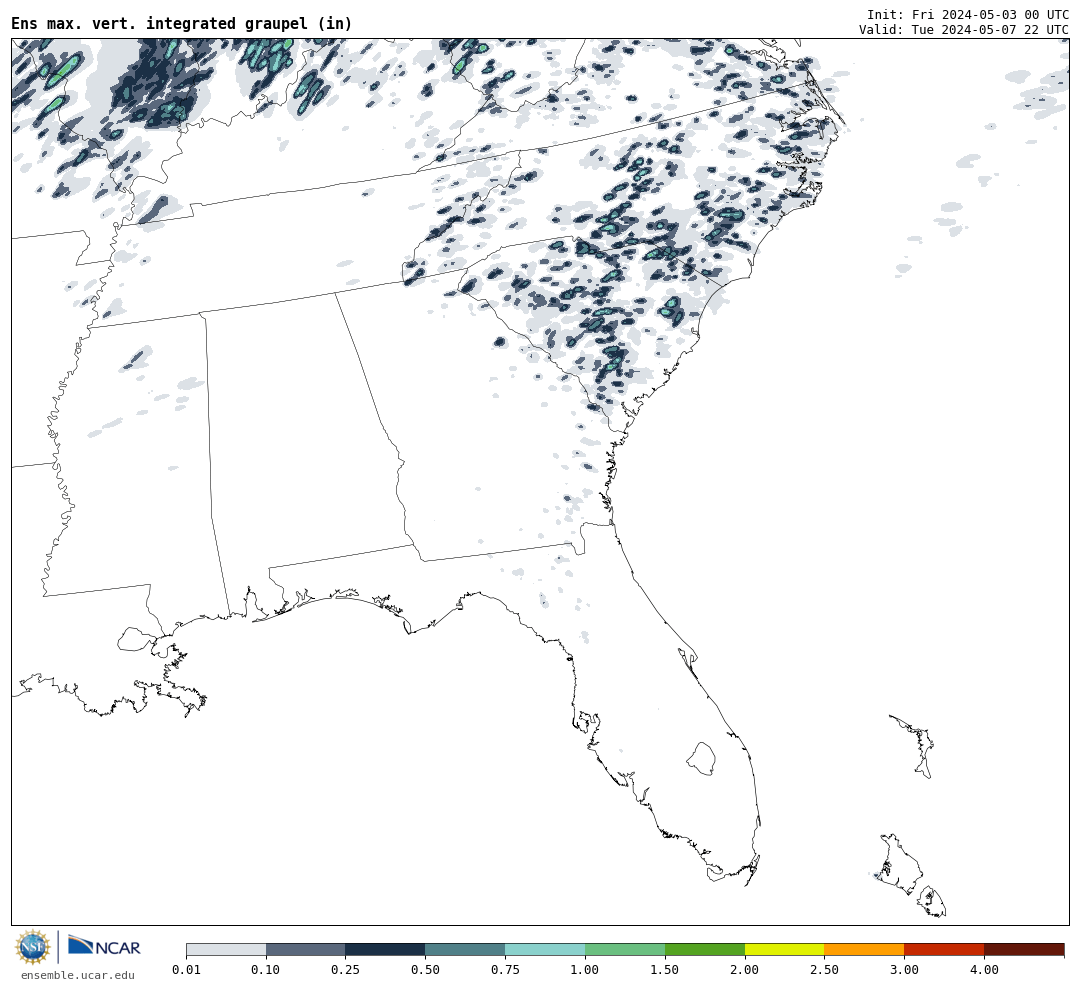Image resolution: width=1080 pixels, height=988 pixels.
Task: Select the dark navy 0.25–0.50 colorbar segment
Action: pos(385,950)
